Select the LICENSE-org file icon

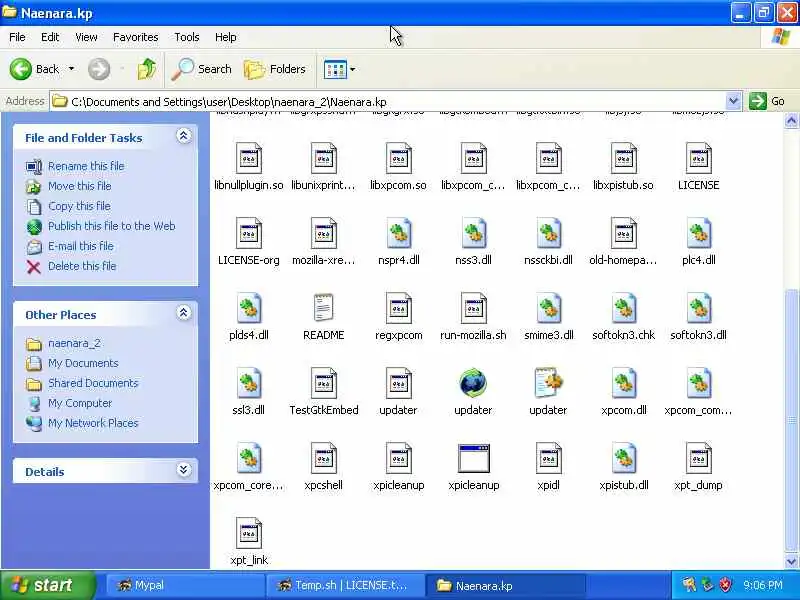point(248,233)
